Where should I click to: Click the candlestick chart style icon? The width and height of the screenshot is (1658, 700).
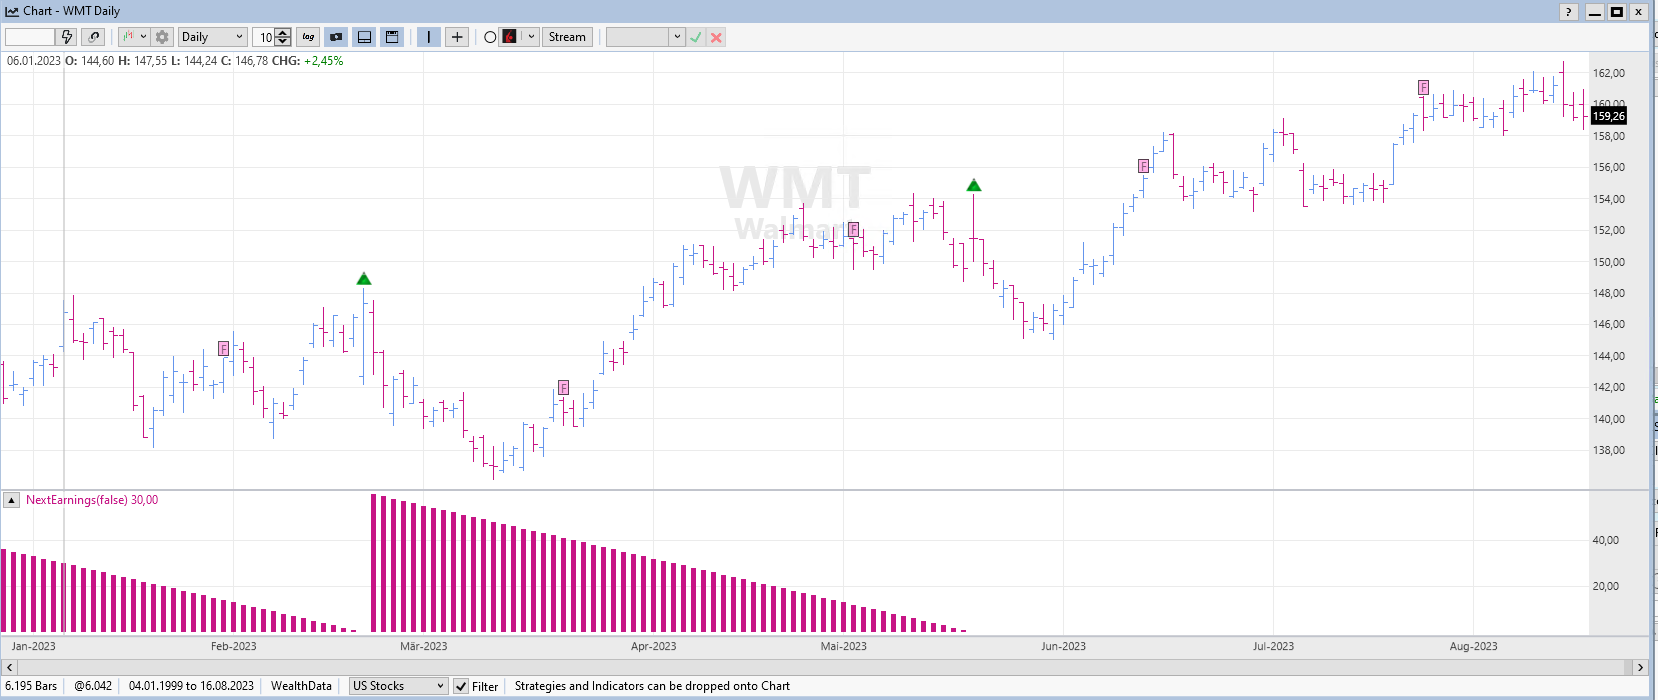[x=127, y=37]
